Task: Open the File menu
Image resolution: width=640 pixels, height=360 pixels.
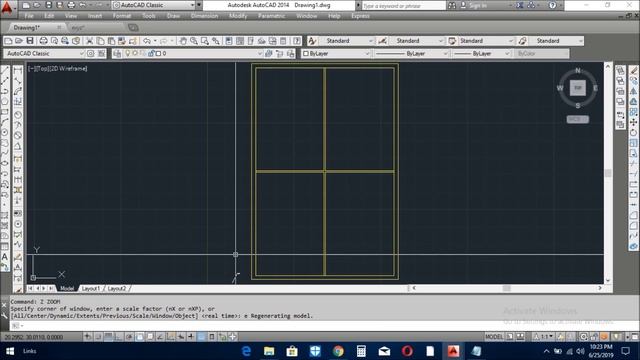Action: click(29, 16)
